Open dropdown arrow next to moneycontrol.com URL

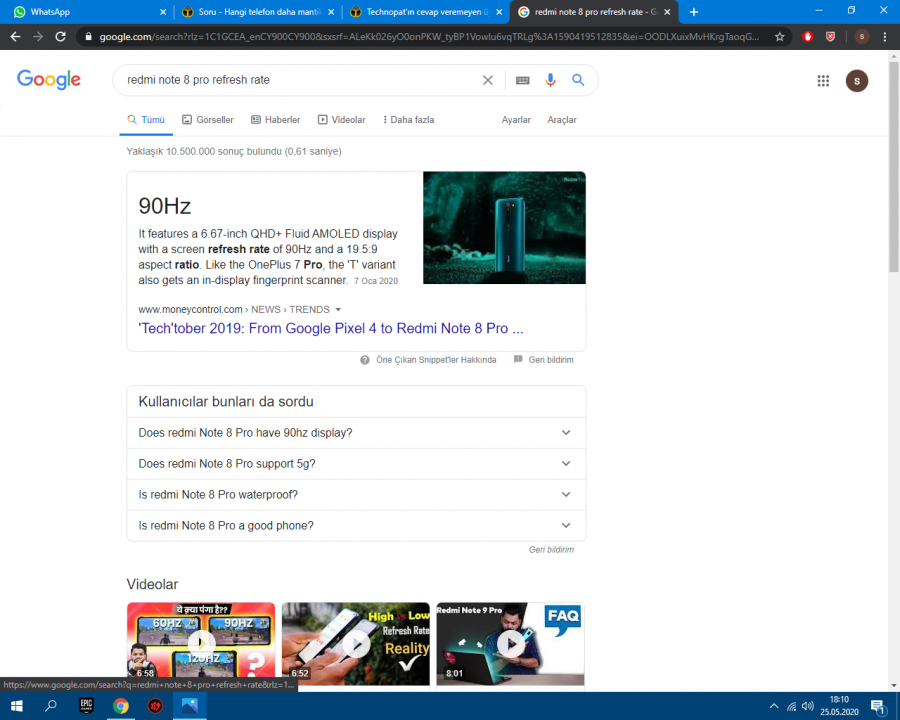click(338, 310)
